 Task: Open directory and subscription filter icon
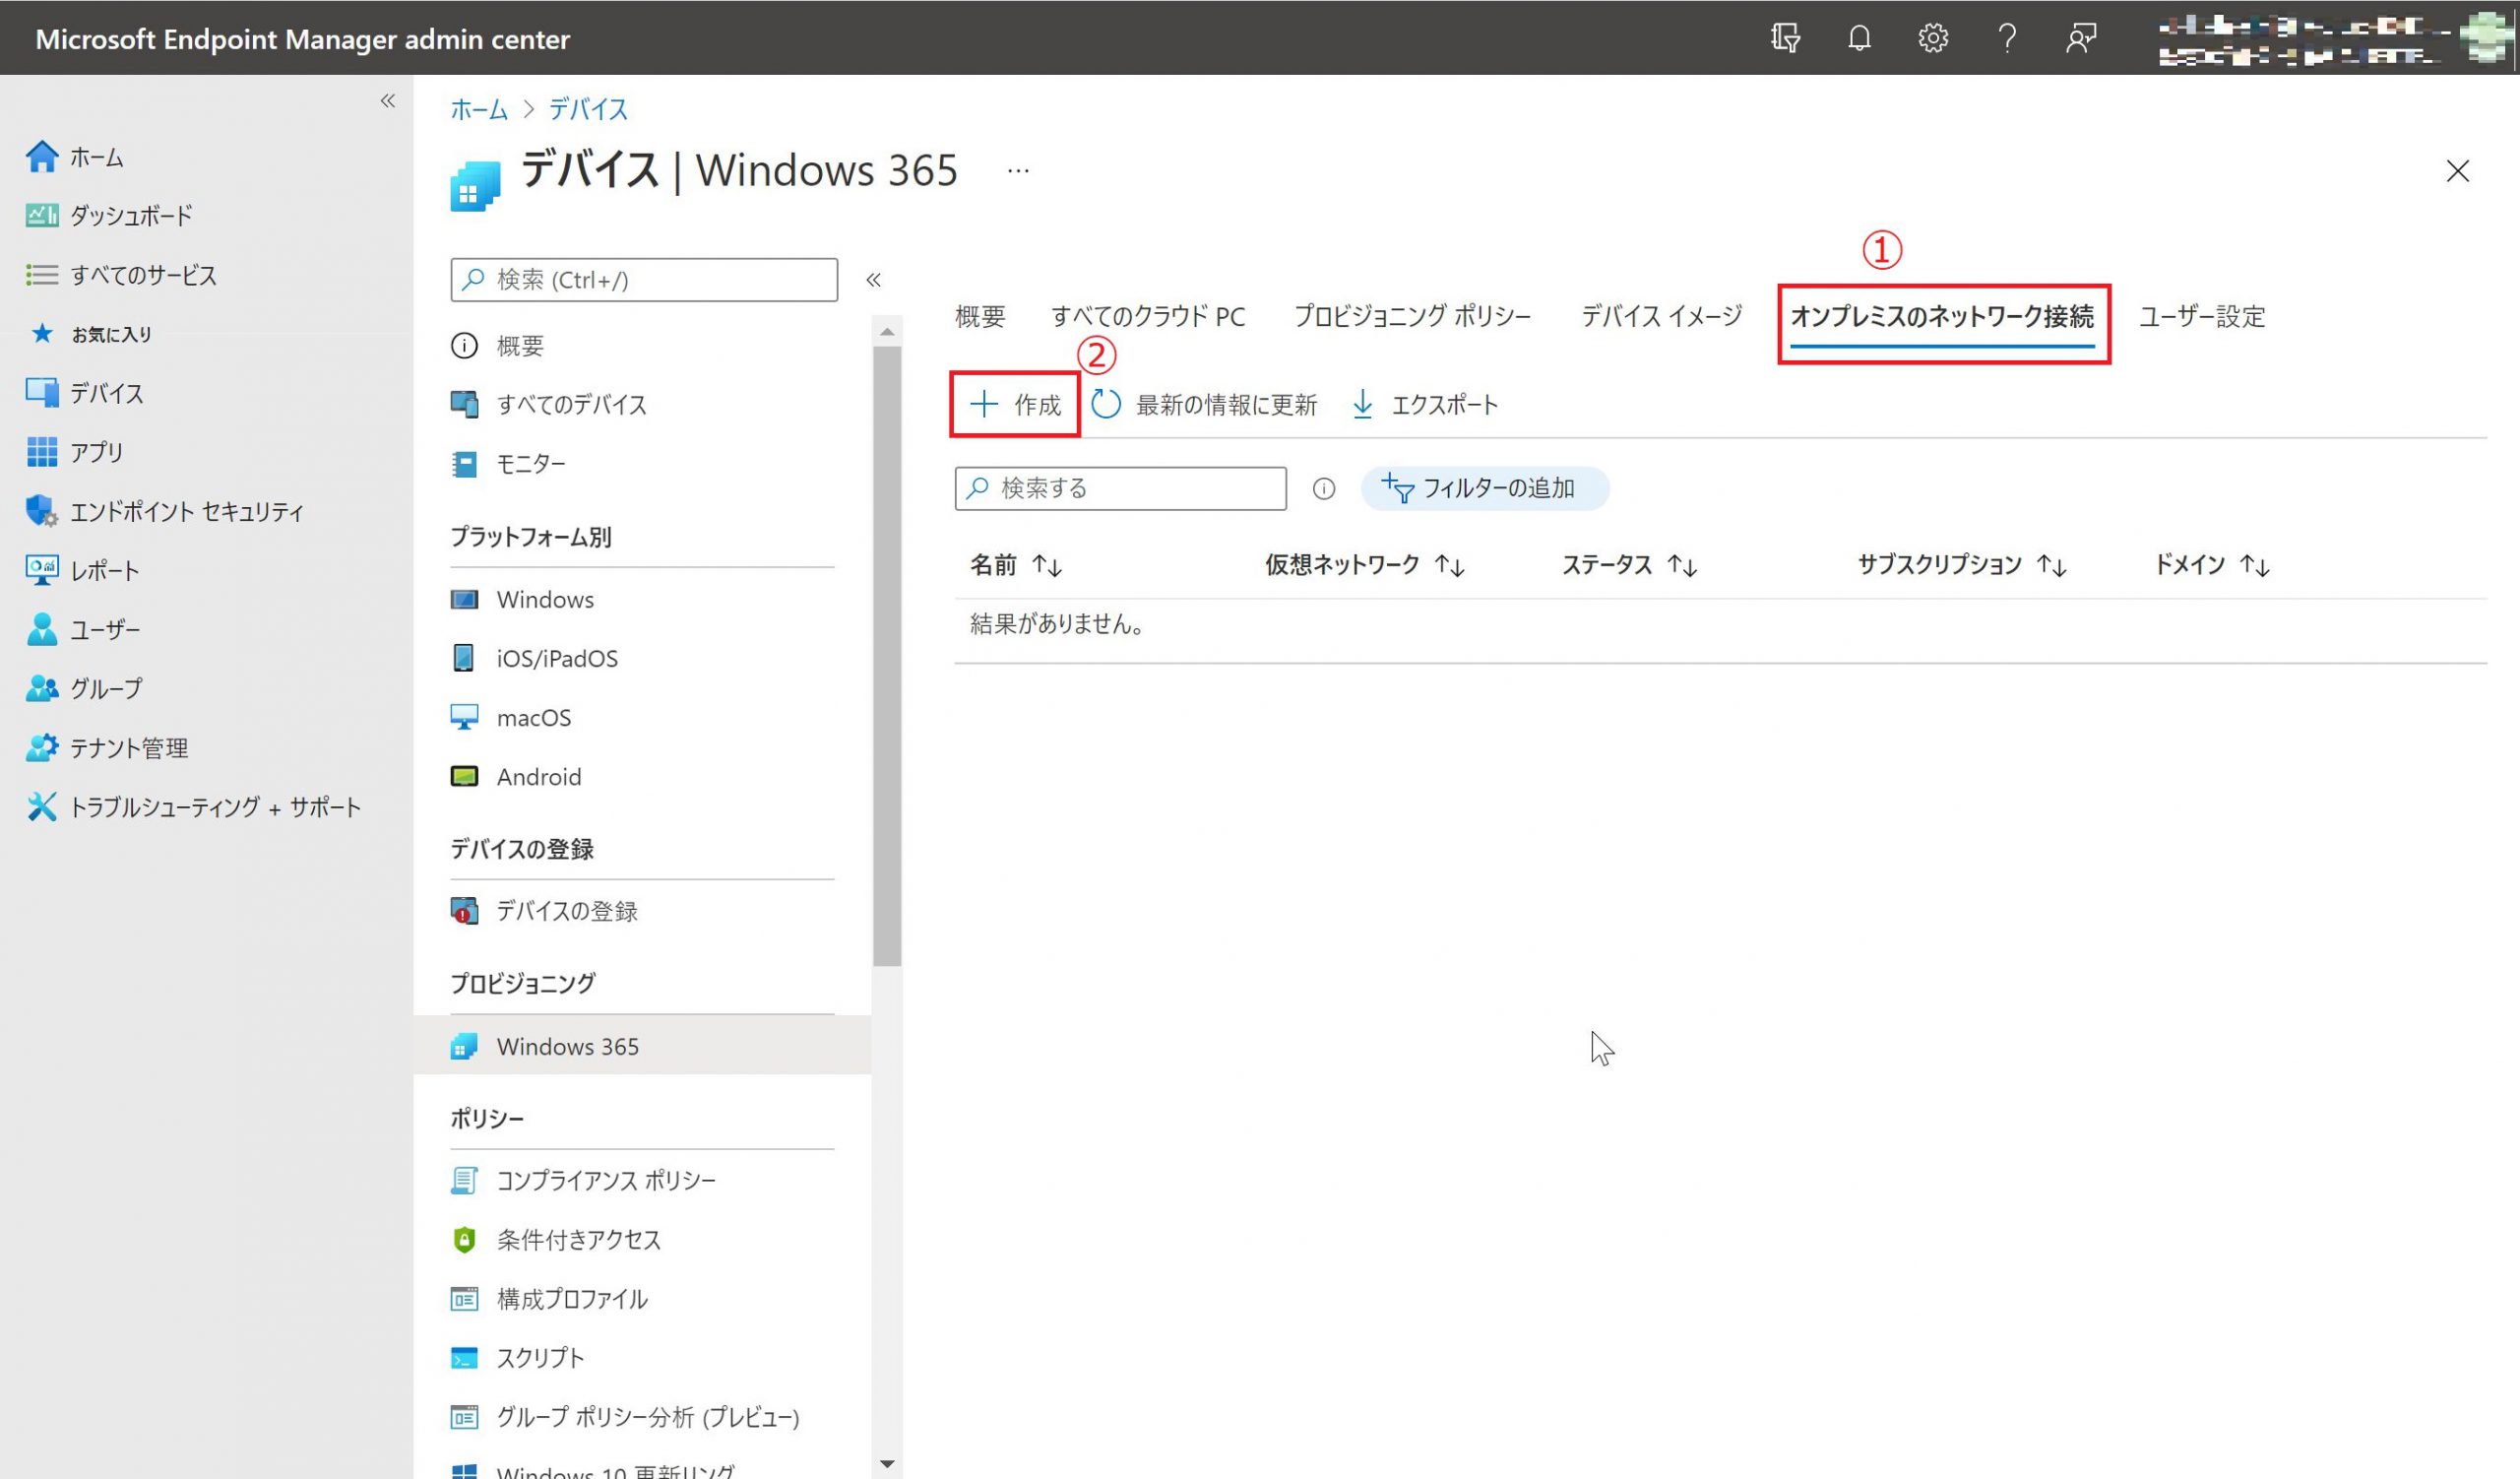point(1785,38)
